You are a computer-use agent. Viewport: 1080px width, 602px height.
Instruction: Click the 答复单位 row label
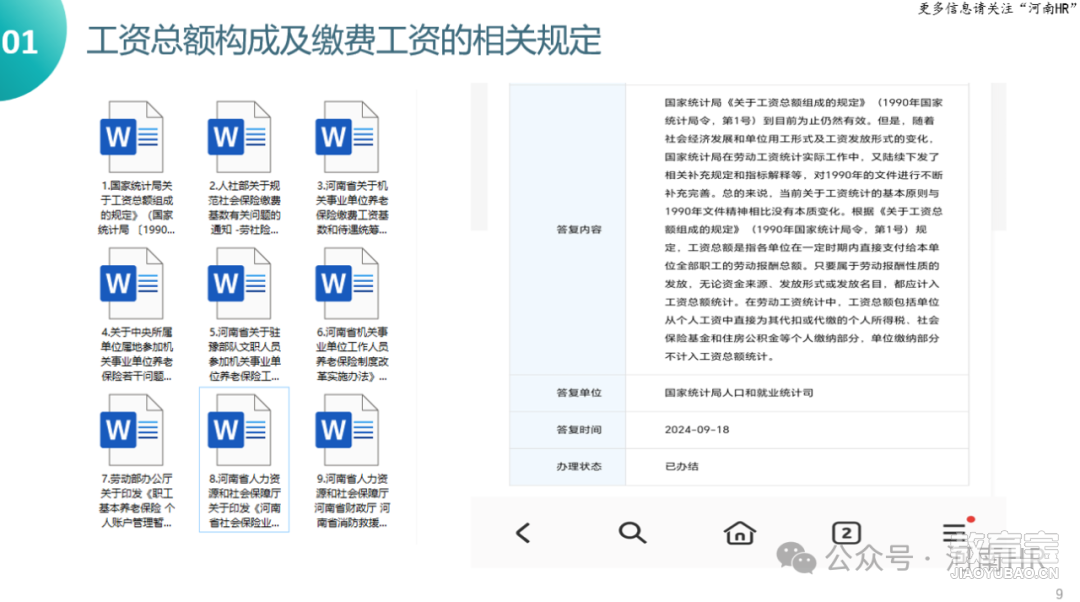pyautogui.click(x=579, y=393)
